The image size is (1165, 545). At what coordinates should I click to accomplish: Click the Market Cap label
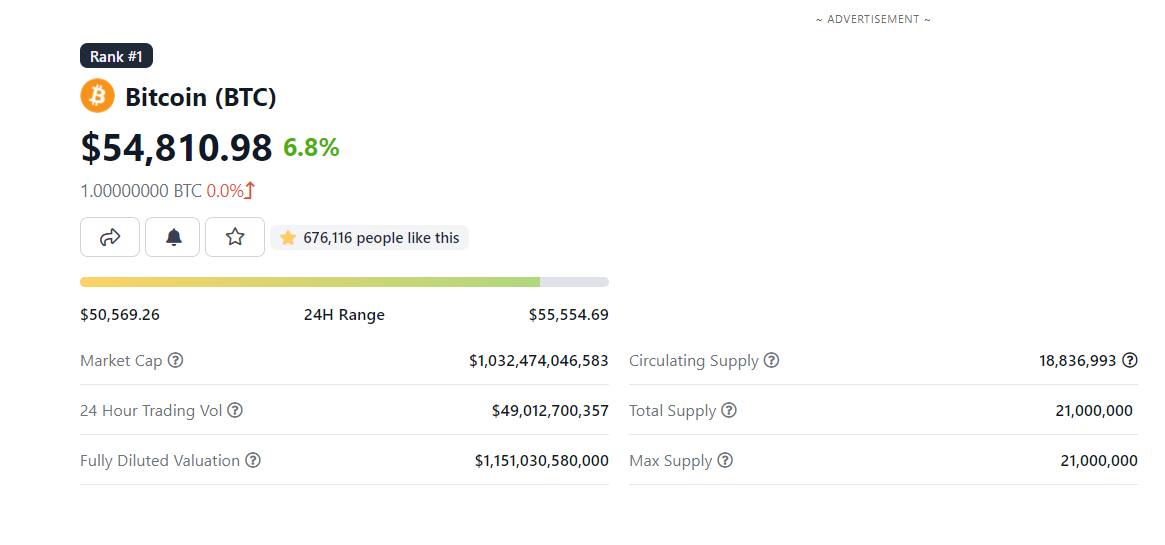click(122, 361)
